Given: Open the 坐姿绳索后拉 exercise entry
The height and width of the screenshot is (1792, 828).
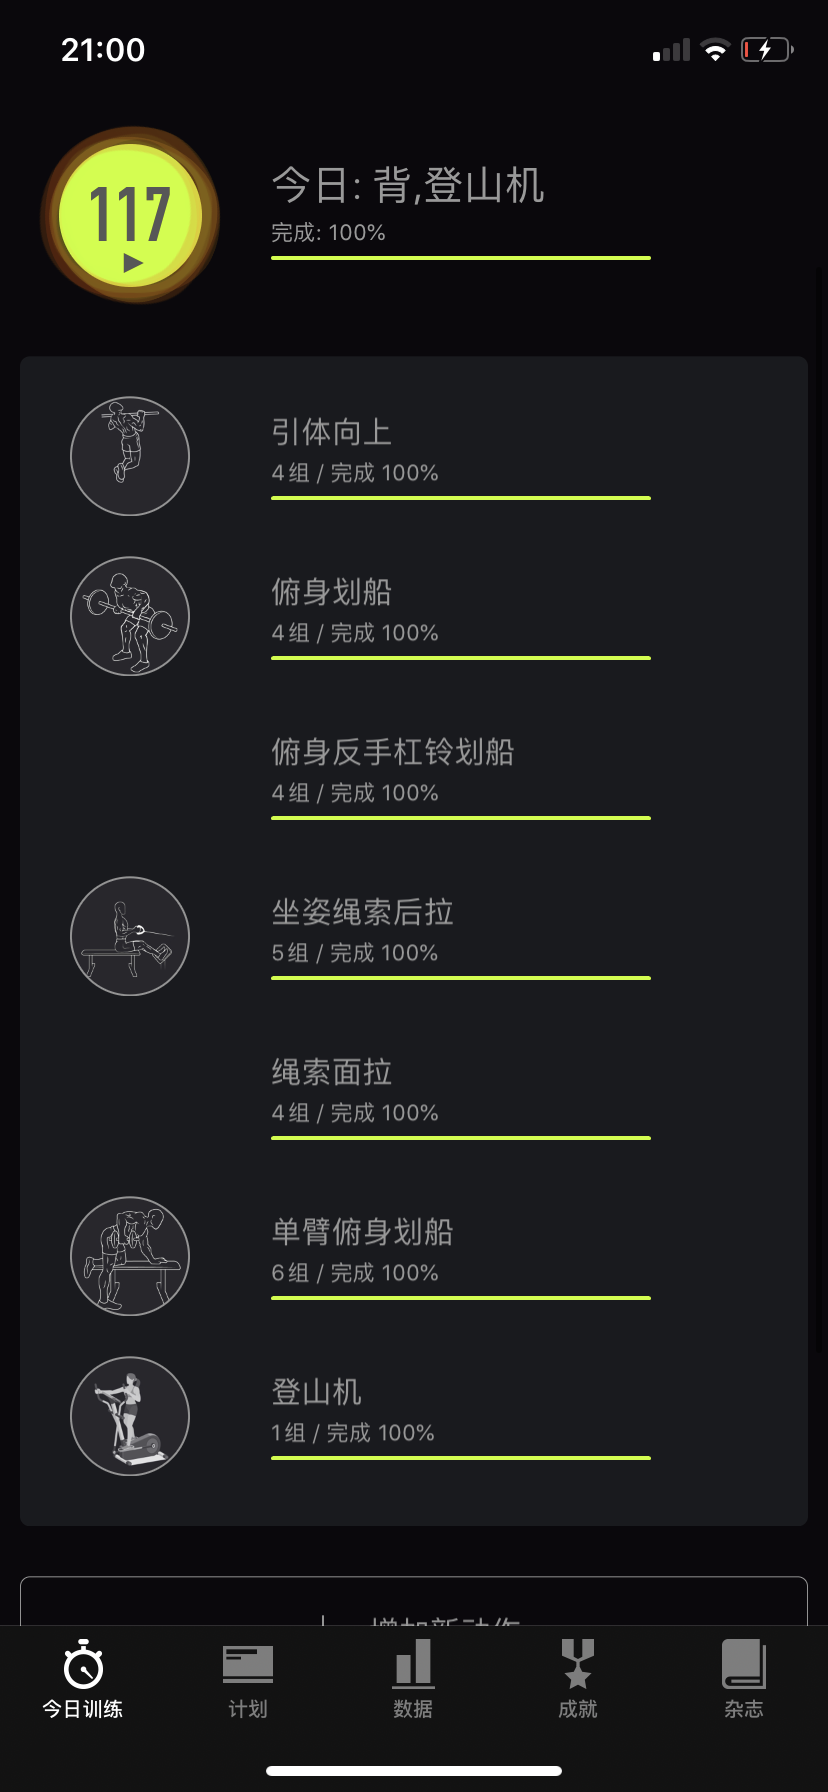Looking at the screenshot, I should (x=363, y=912).
